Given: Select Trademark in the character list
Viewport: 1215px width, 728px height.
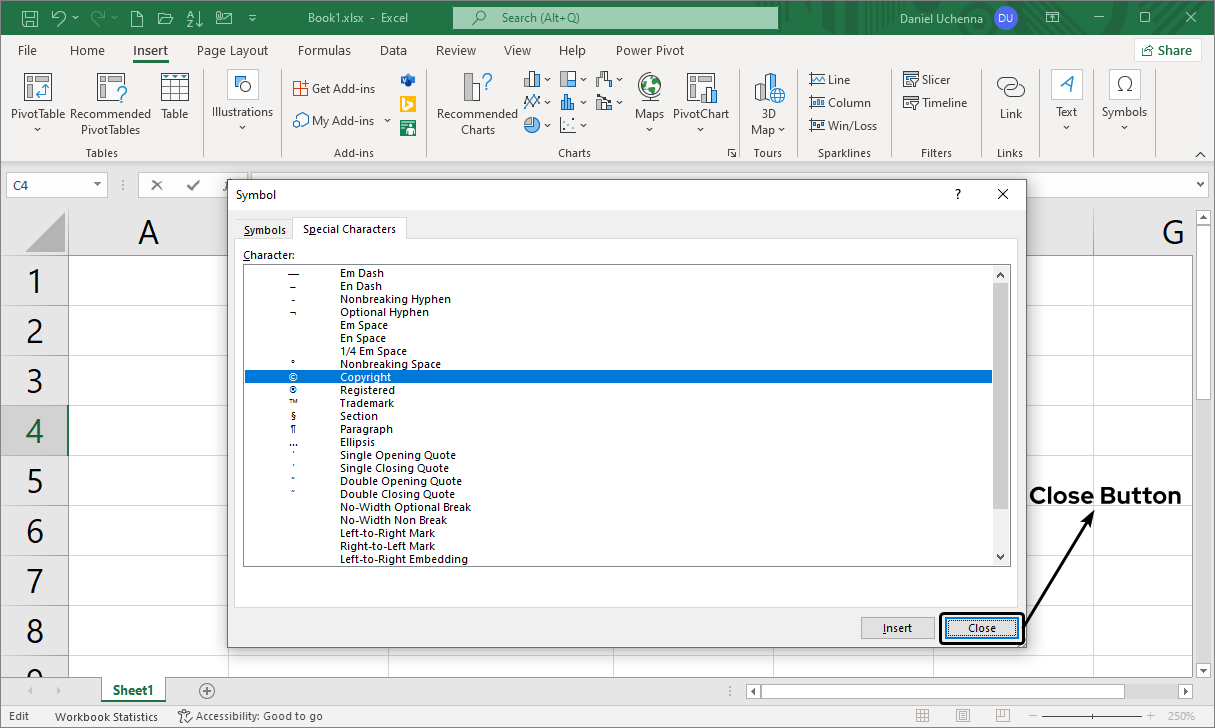Looking at the screenshot, I should coord(366,403).
